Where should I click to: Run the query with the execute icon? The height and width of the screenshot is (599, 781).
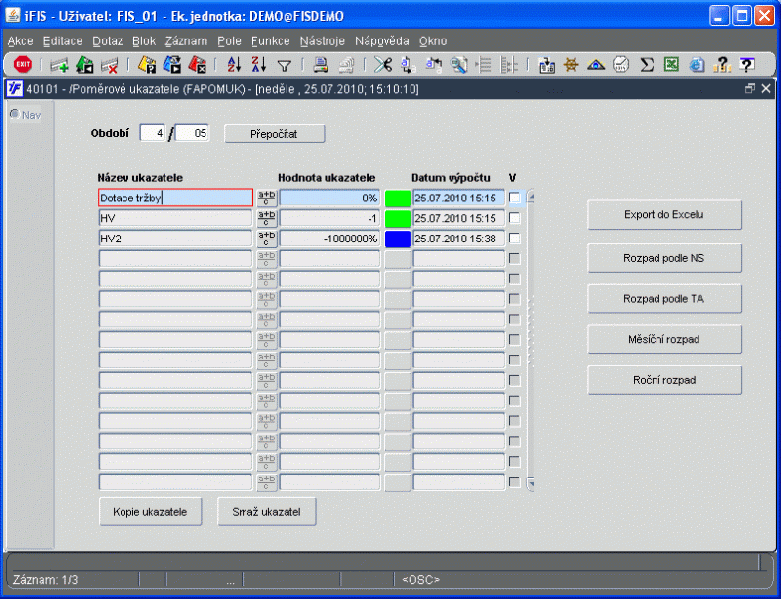coord(172,65)
